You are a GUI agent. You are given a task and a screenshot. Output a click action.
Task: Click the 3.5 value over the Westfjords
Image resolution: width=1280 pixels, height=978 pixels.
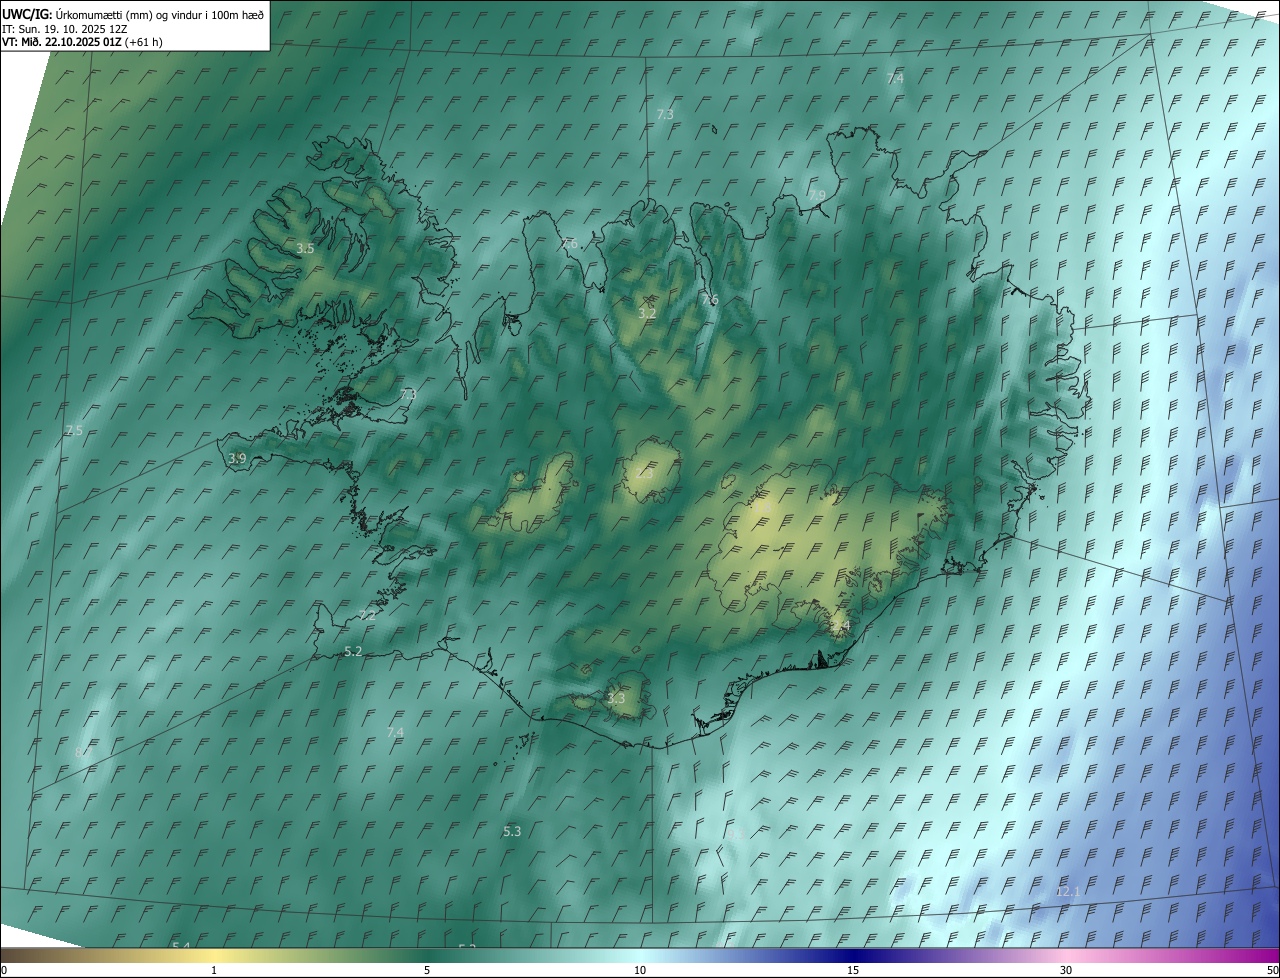tap(306, 248)
